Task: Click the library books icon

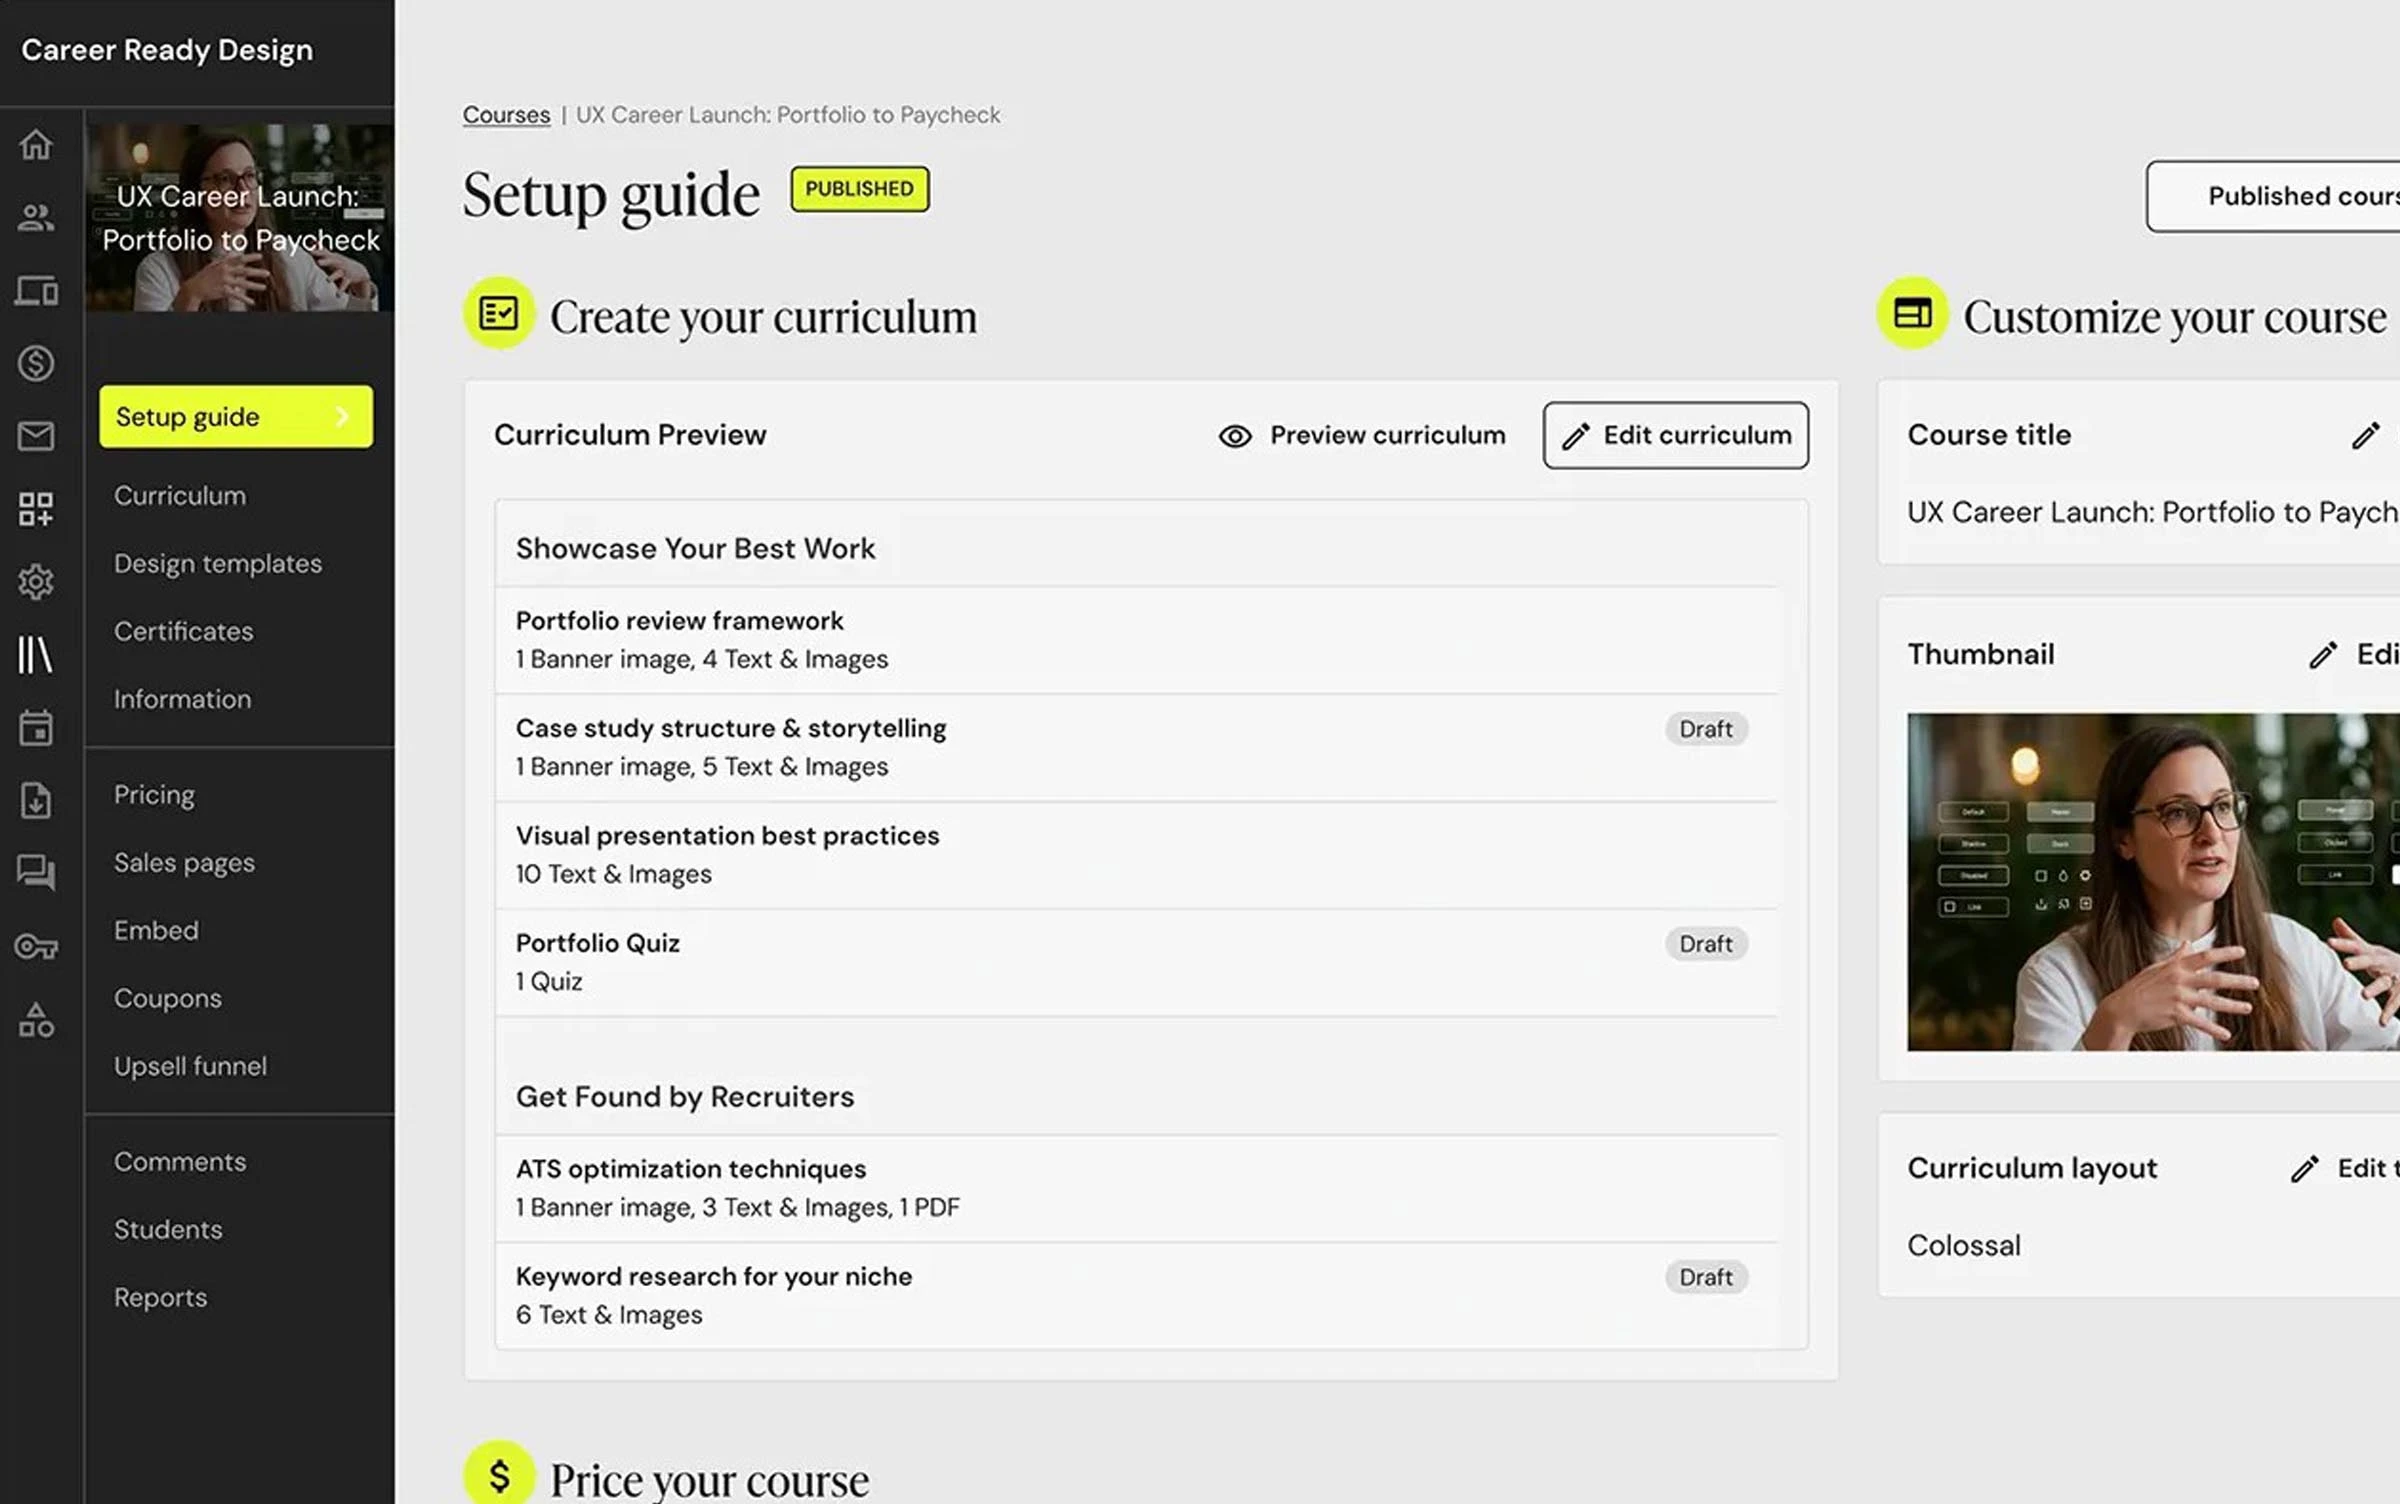Action: [x=36, y=655]
